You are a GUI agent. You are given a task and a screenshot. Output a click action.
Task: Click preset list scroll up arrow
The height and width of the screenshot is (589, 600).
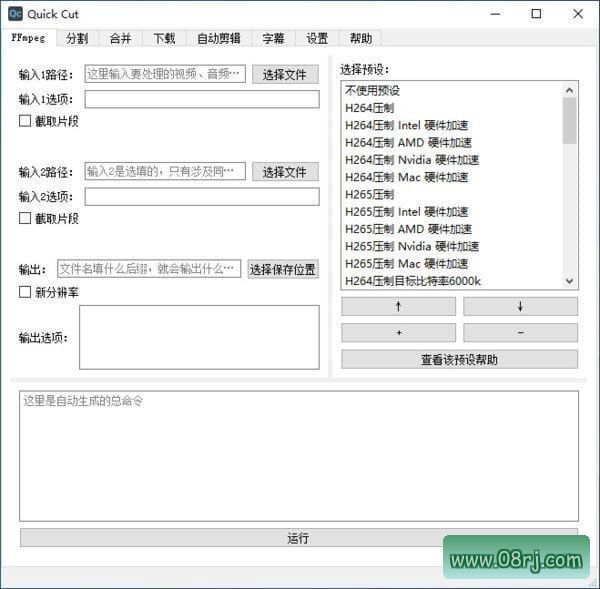(569, 90)
